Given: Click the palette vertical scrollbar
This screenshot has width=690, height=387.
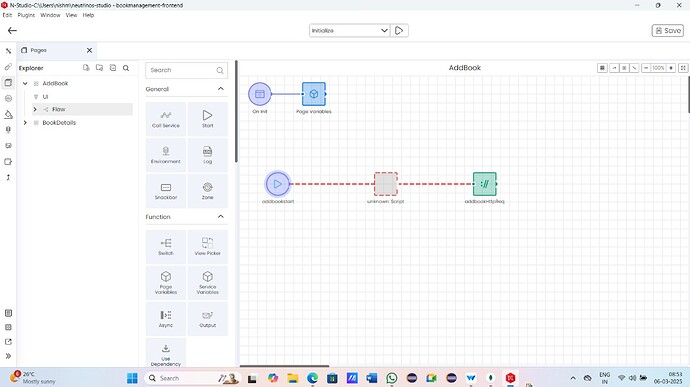Looking at the screenshot, I should (236, 111).
